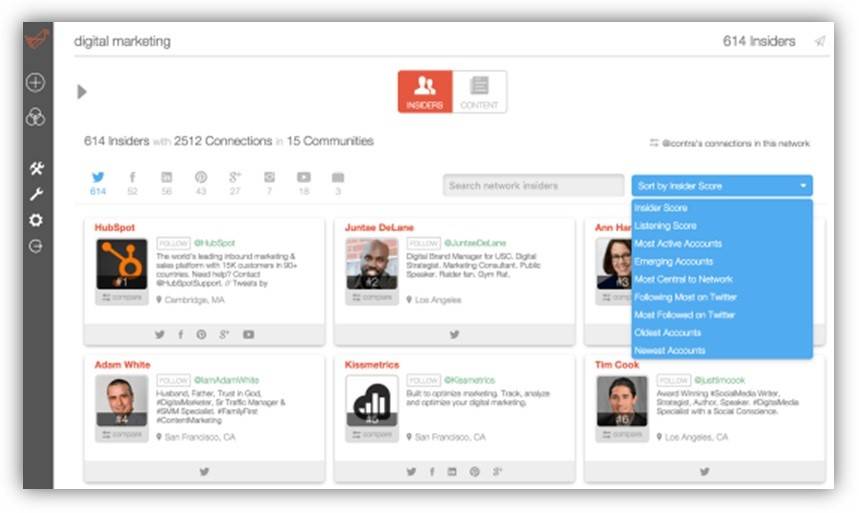Open the add (plus circle) sidebar icon

point(36,83)
